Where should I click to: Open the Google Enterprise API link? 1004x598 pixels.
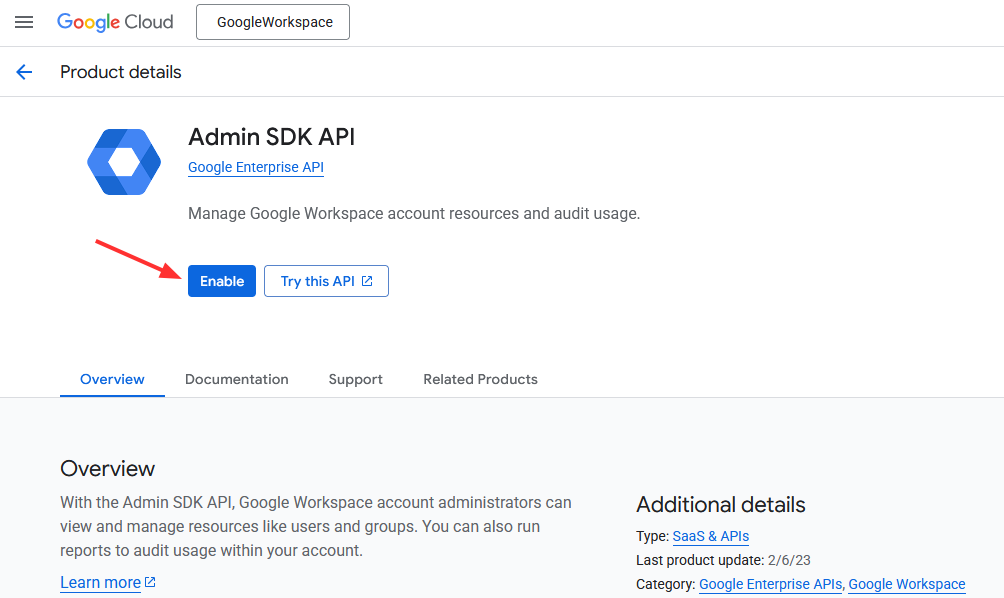pyautogui.click(x=256, y=167)
